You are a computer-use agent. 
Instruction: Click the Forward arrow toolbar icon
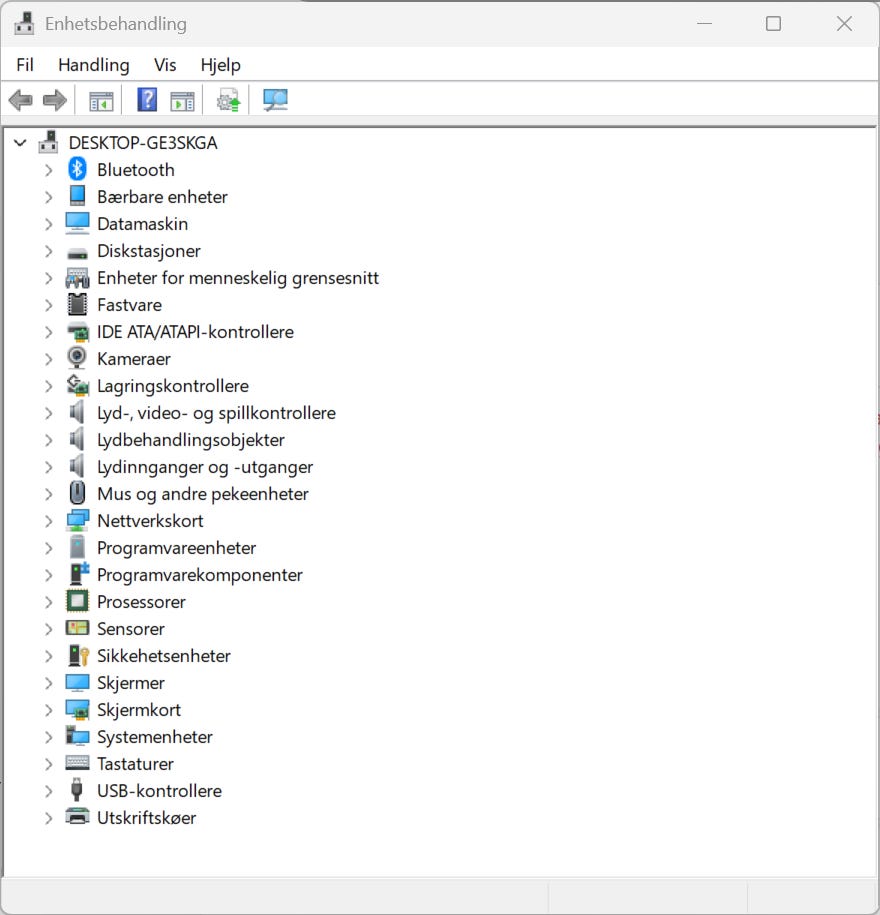pyautogui.click(x=55, y=100)
